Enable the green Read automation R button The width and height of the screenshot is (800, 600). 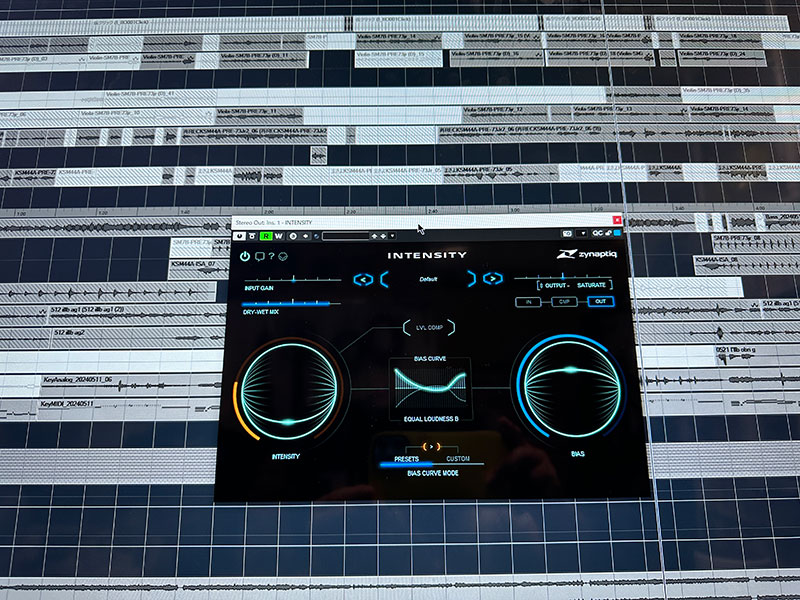266,236
